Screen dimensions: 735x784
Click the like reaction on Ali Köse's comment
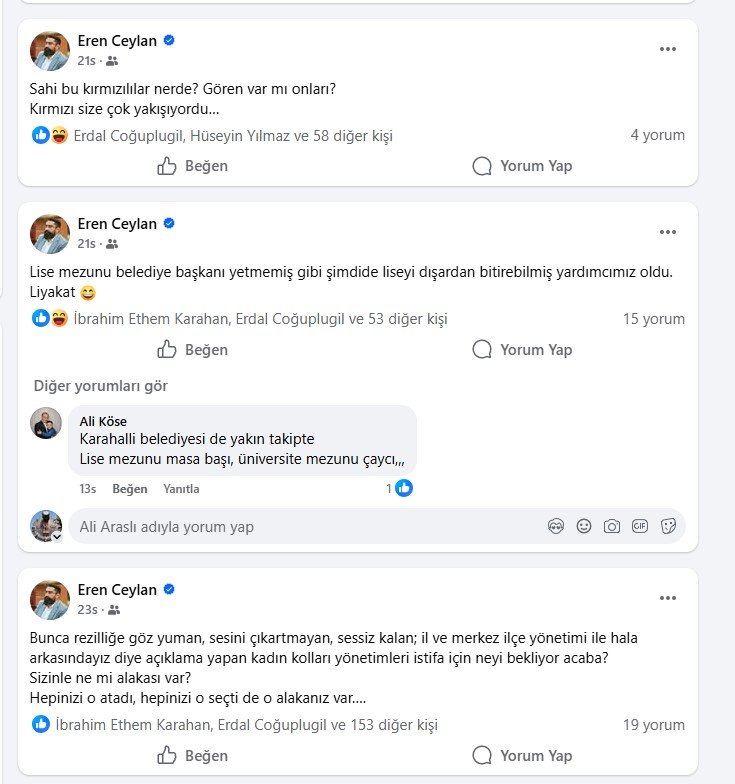click(404, 488)
